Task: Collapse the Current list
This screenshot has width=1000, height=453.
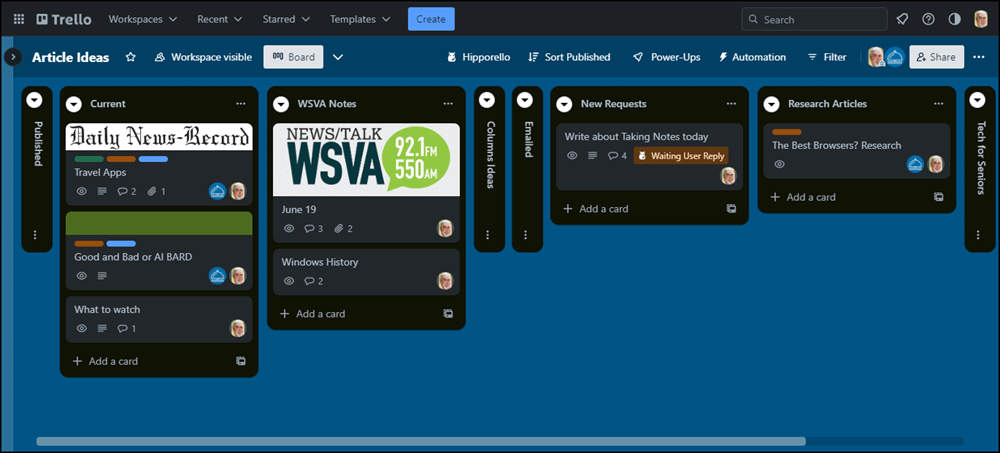Action: [x=75, y=104]
